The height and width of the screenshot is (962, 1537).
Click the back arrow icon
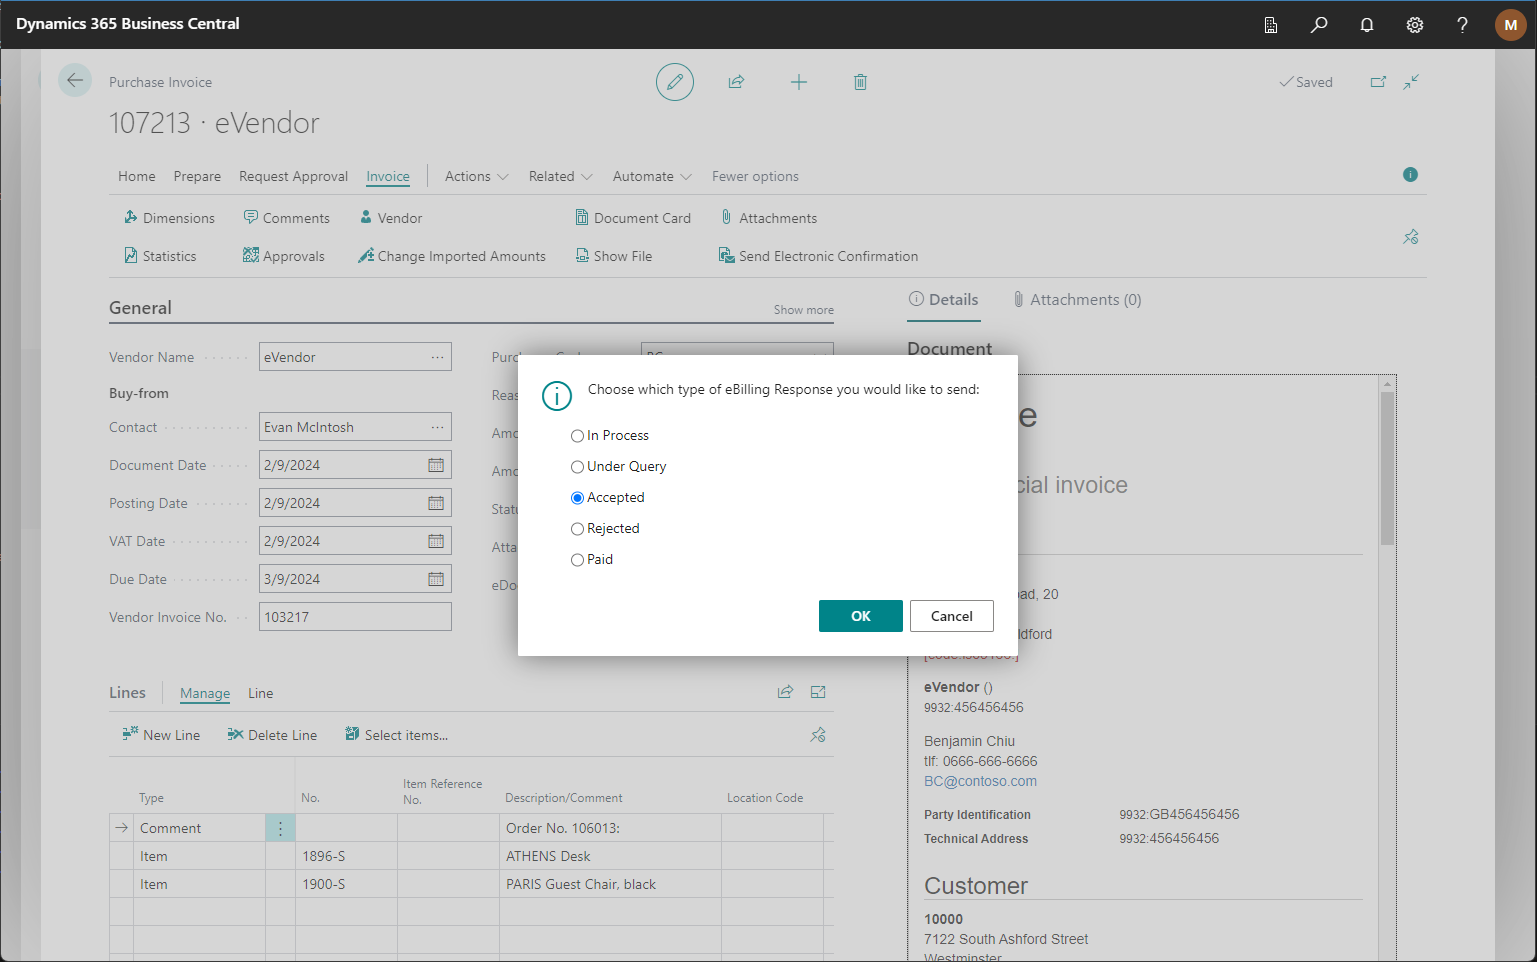(75, 81)
